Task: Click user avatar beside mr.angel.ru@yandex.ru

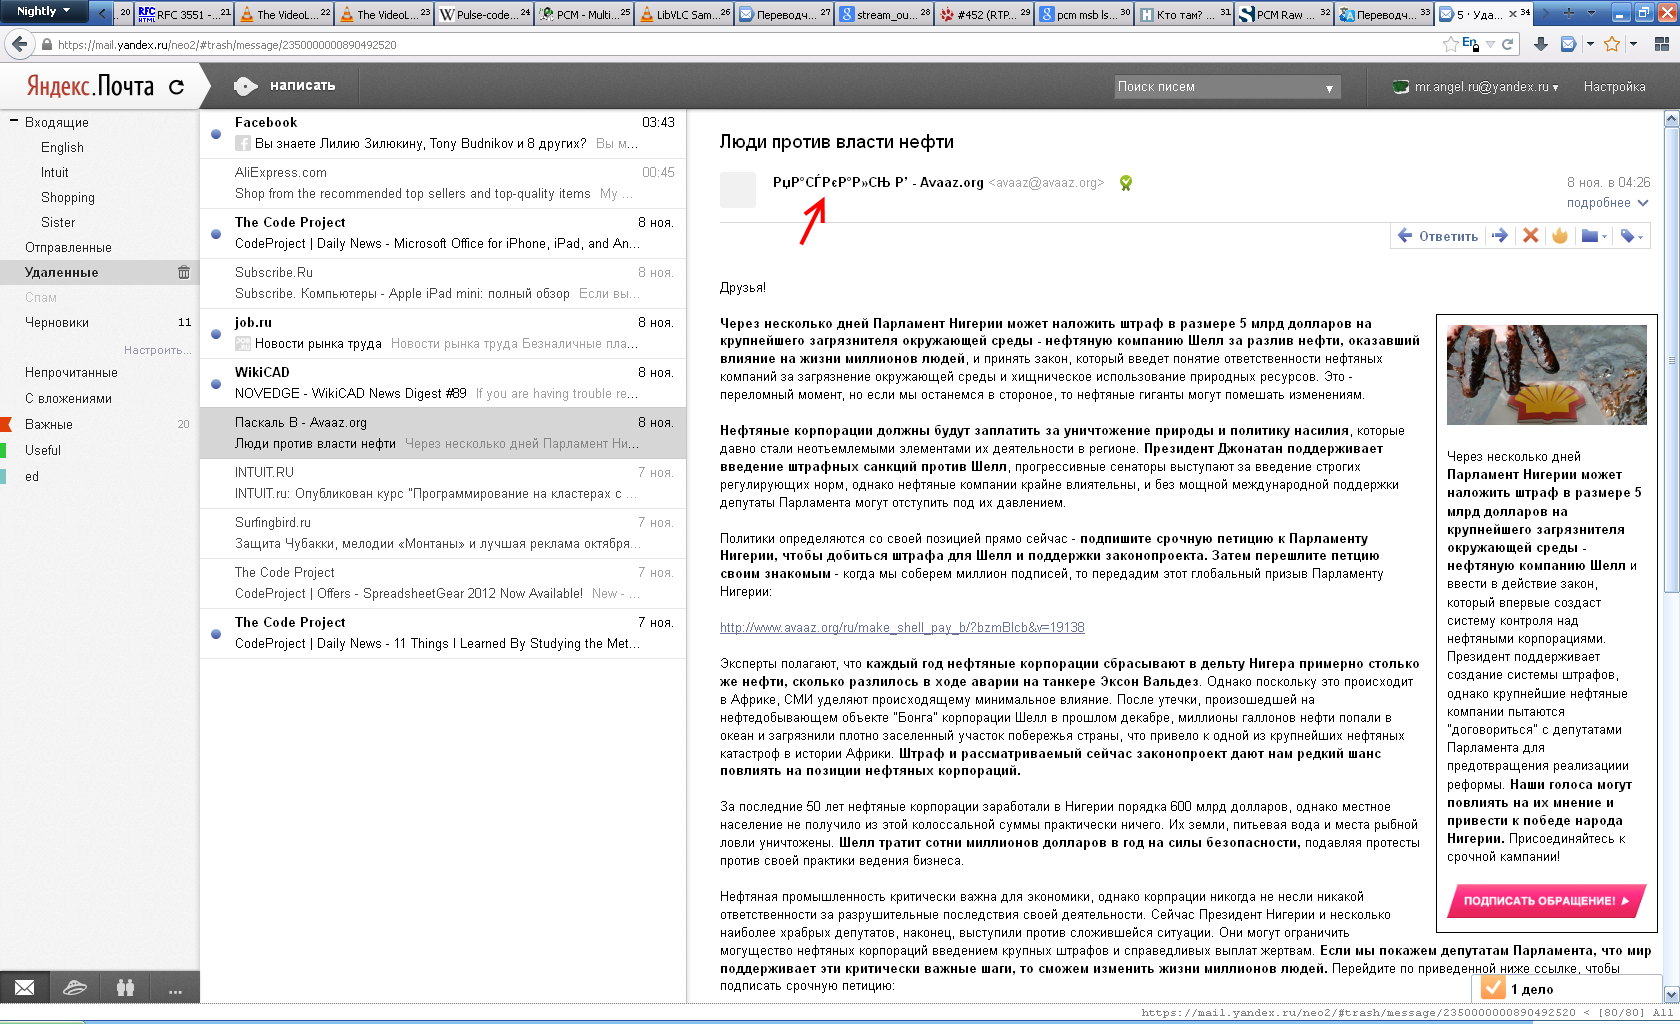Action: 1401,87
